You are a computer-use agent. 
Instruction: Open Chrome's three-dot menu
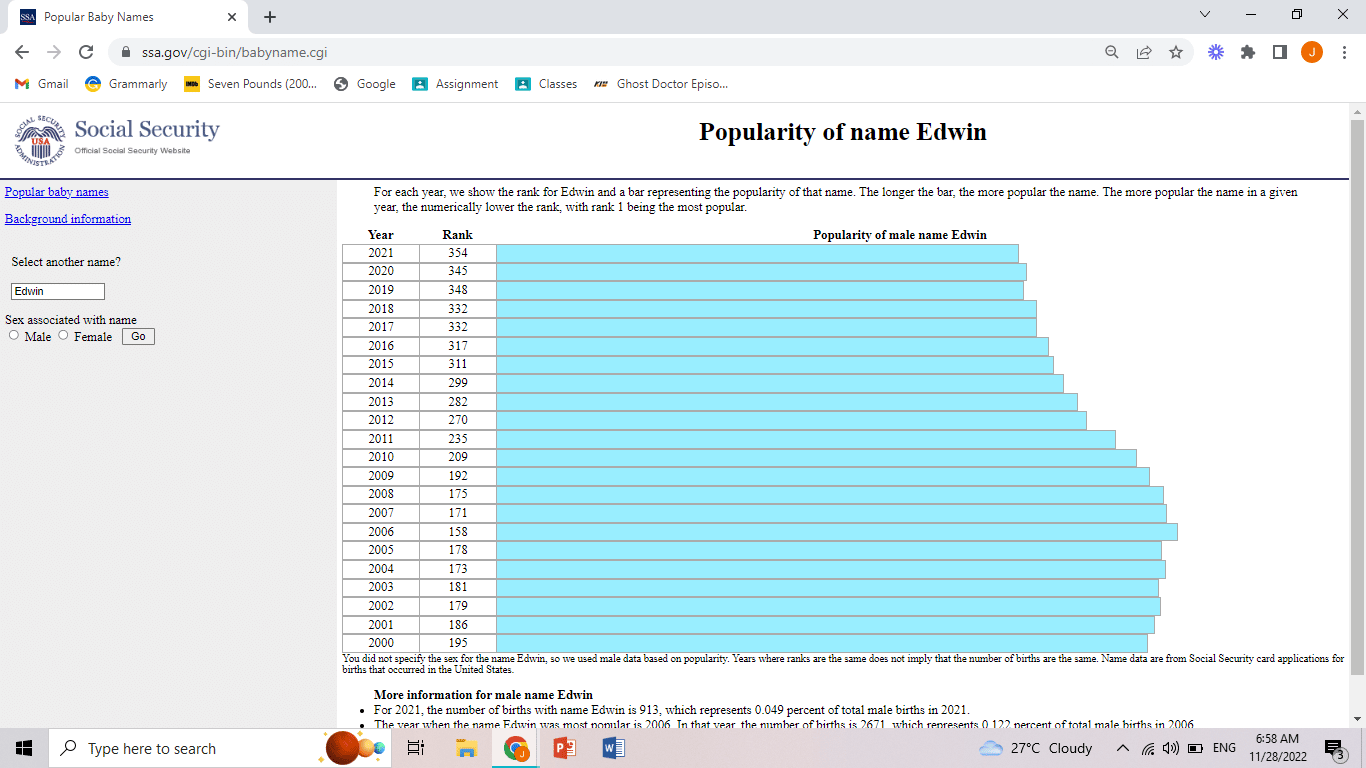pyautogui.click(x=1345, y=52)
